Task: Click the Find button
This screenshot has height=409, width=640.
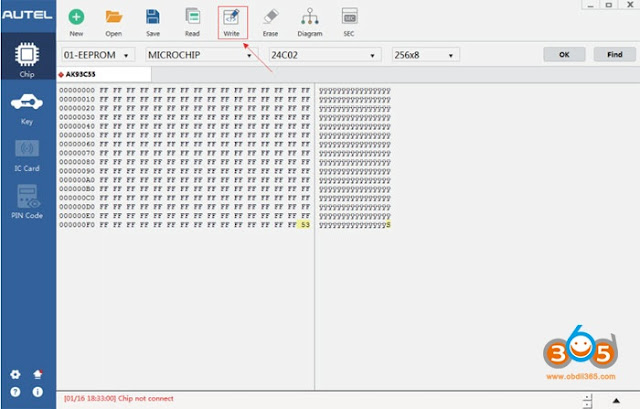Action: tap(614, 54)
